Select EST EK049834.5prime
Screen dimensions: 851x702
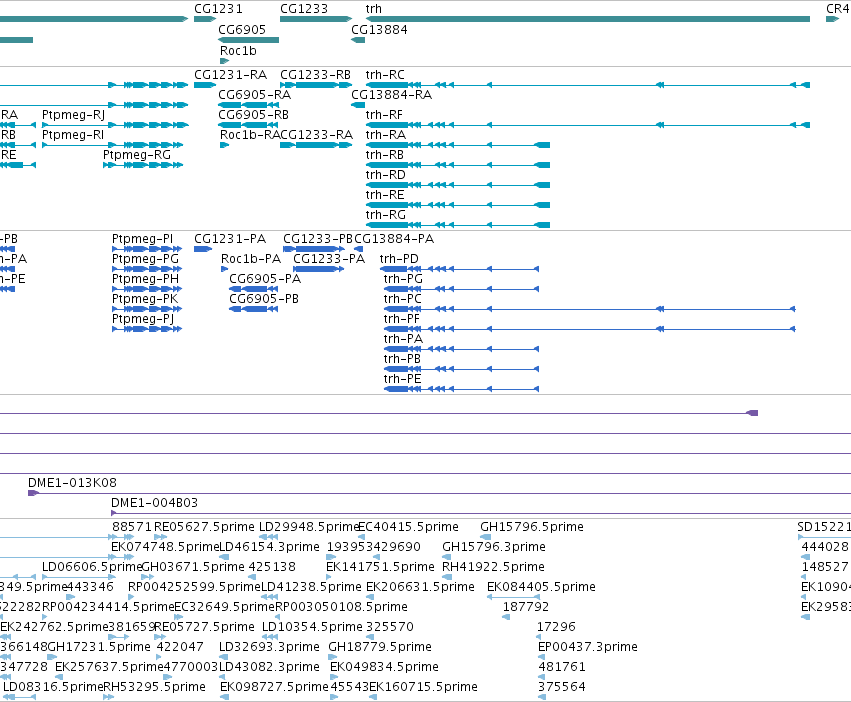pos(384,667)
